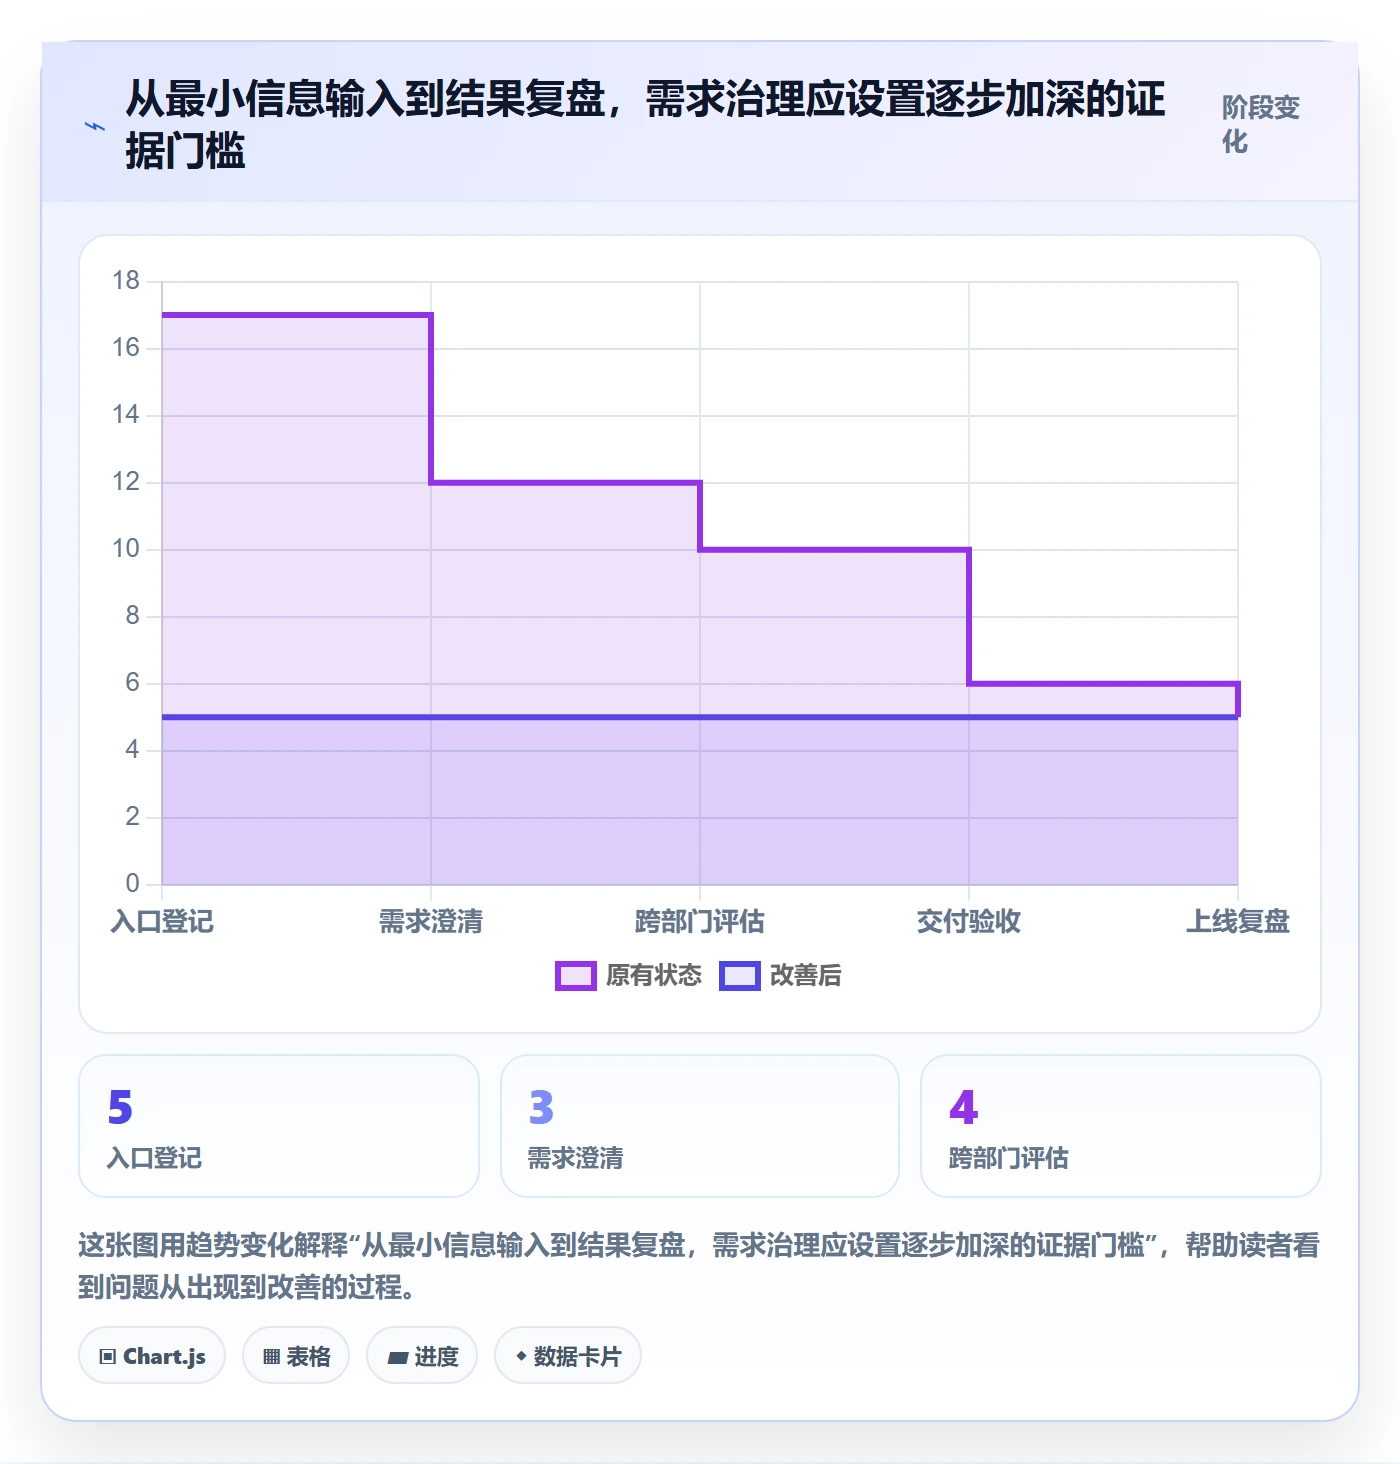Toggle the 原有状态 legend swatch
Image resolution: width=1400 pixels, height=1464 pixels.
pyautogui.click(x=576, y=976)
